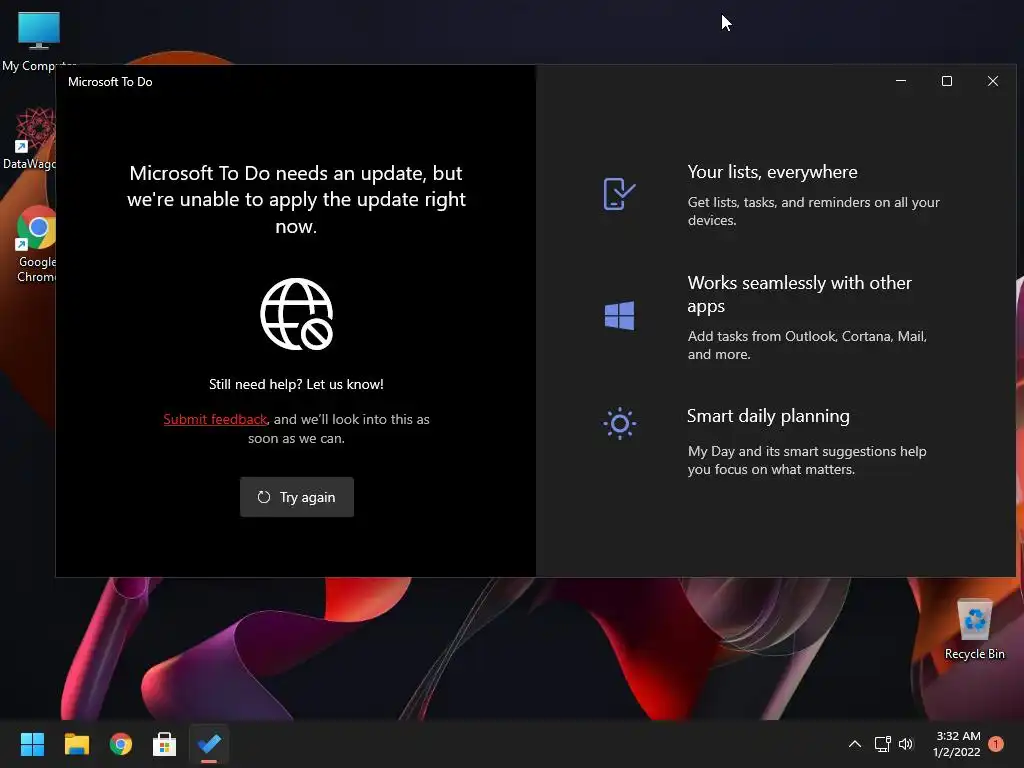Image resolution: width=1024 pixels, height=768 pixels.
Task: Click the Windows logo feature icon
Action: click(x=619, y=315)
